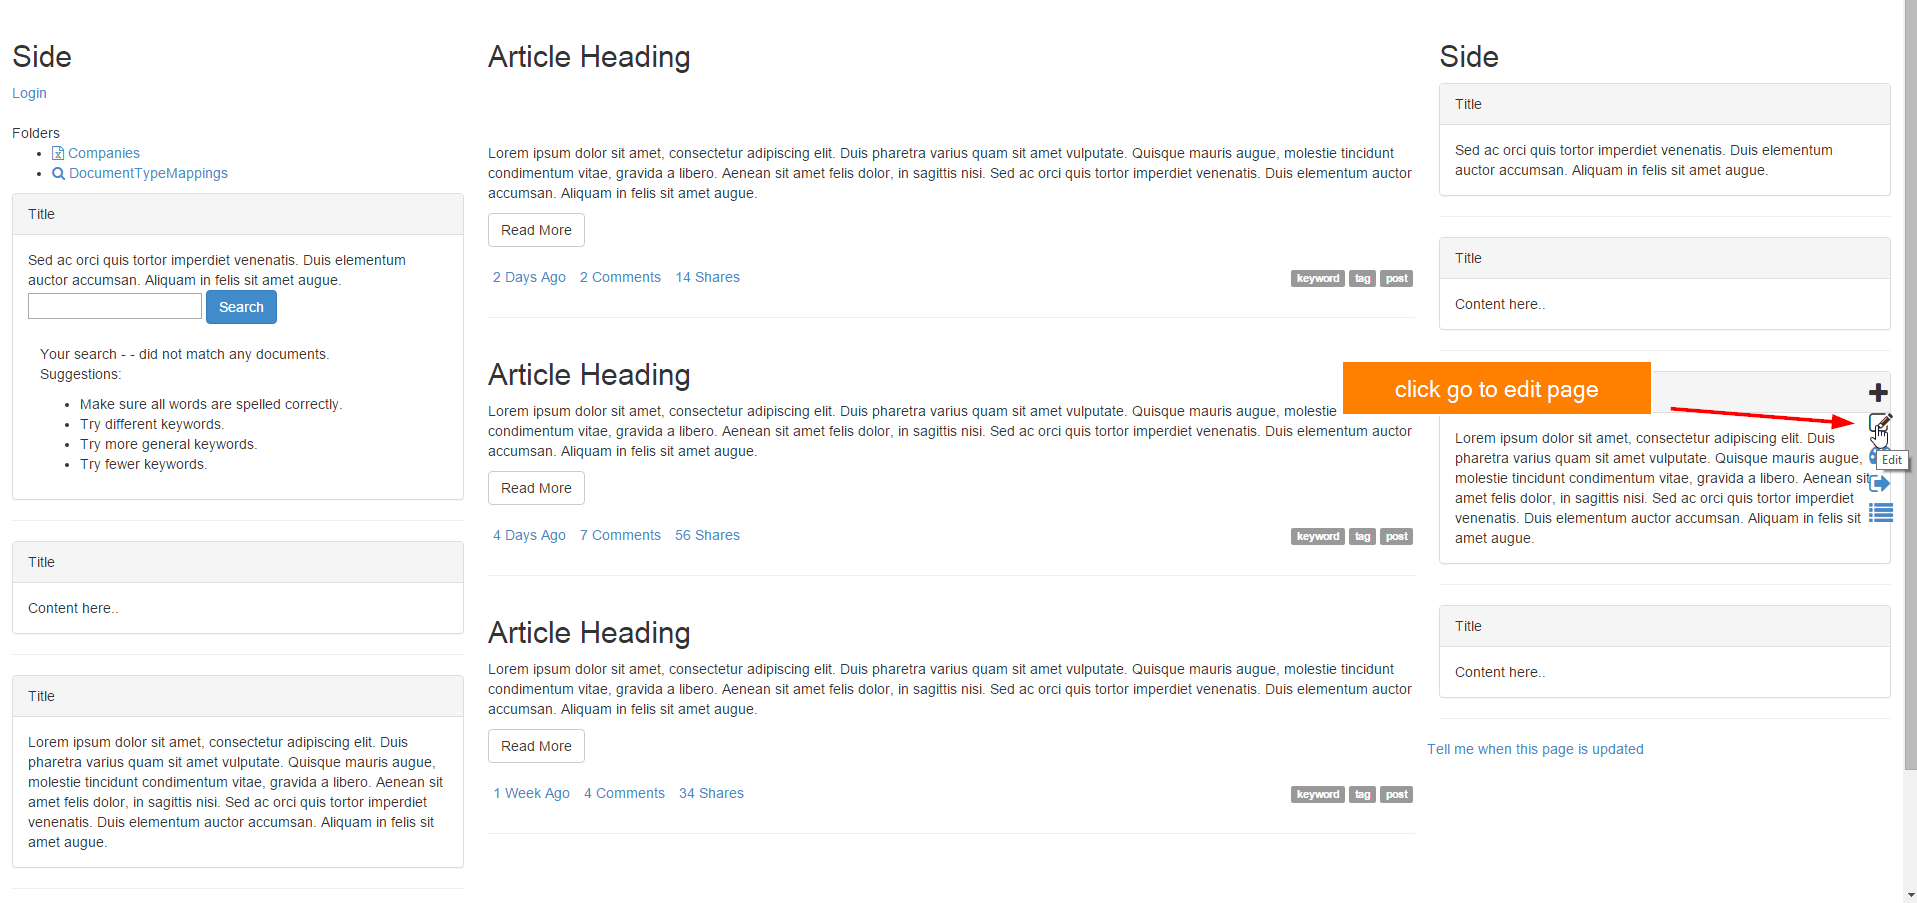1917x903 pixels.
Task: Click the blue export arrow icon
Action: coord(1881,484)
